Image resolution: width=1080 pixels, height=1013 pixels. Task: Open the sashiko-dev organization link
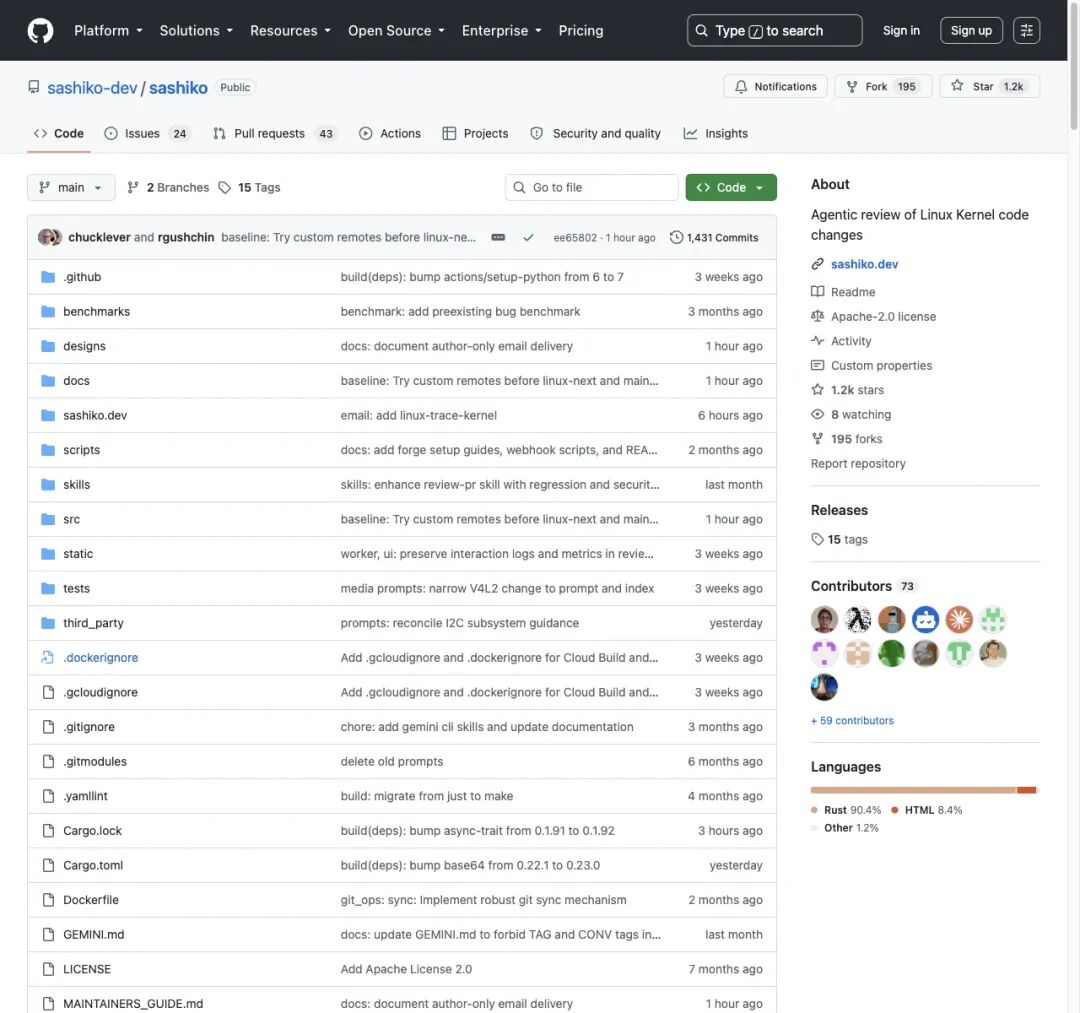pos(92,87)
